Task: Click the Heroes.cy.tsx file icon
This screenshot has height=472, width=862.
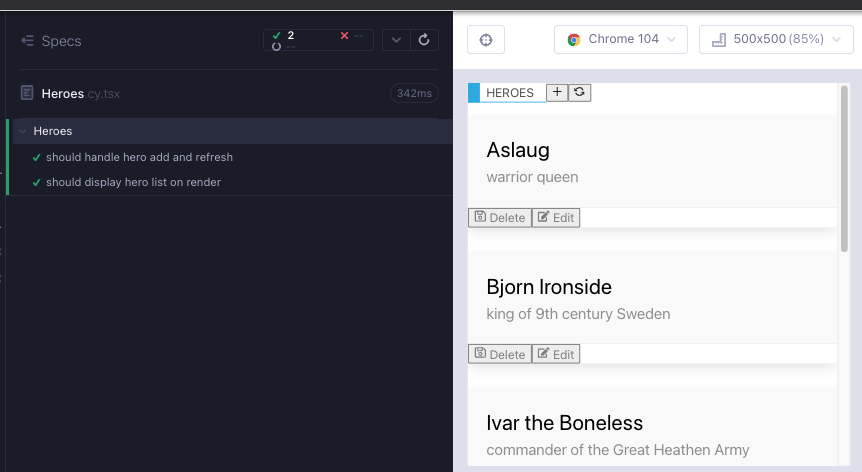Action: tap(27, 93)
